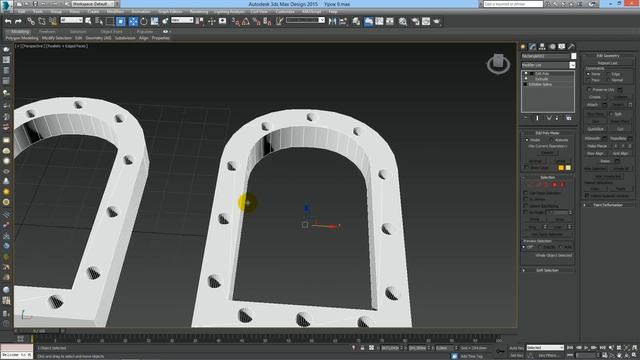Click the Render Production teapot icon
The image size is (640, 360).
click(437, 21)
